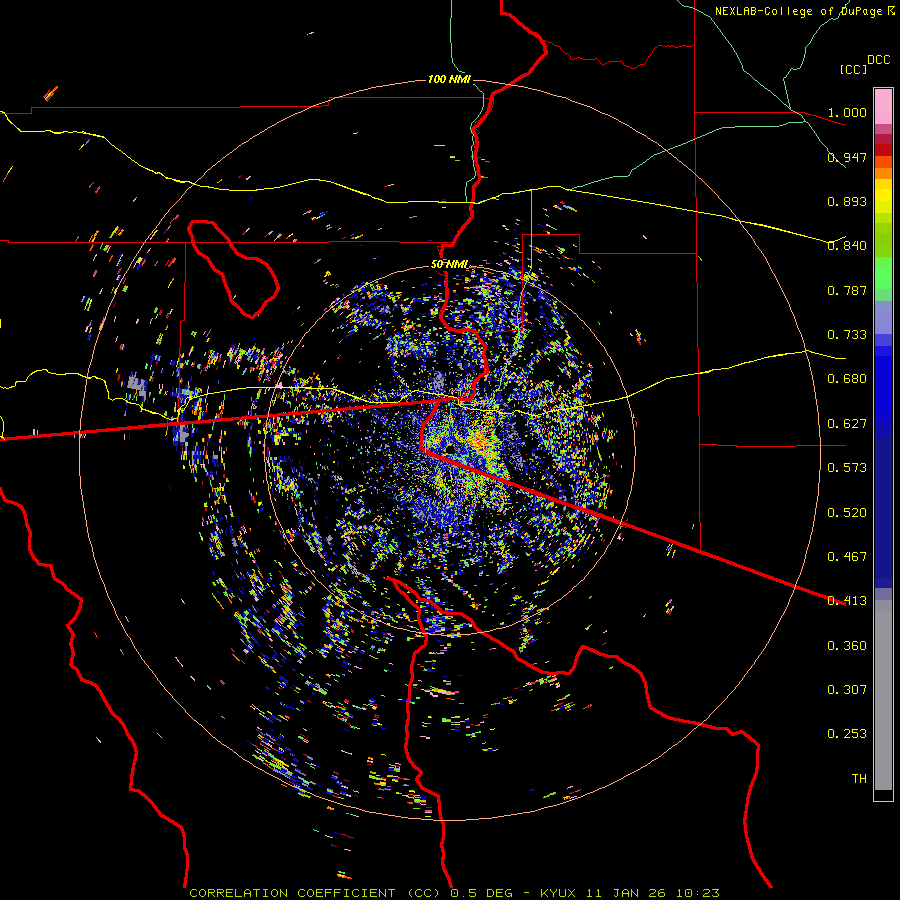Click the 0.253 scale label
Screen dimensions: 900x900
tap(847, 734)
